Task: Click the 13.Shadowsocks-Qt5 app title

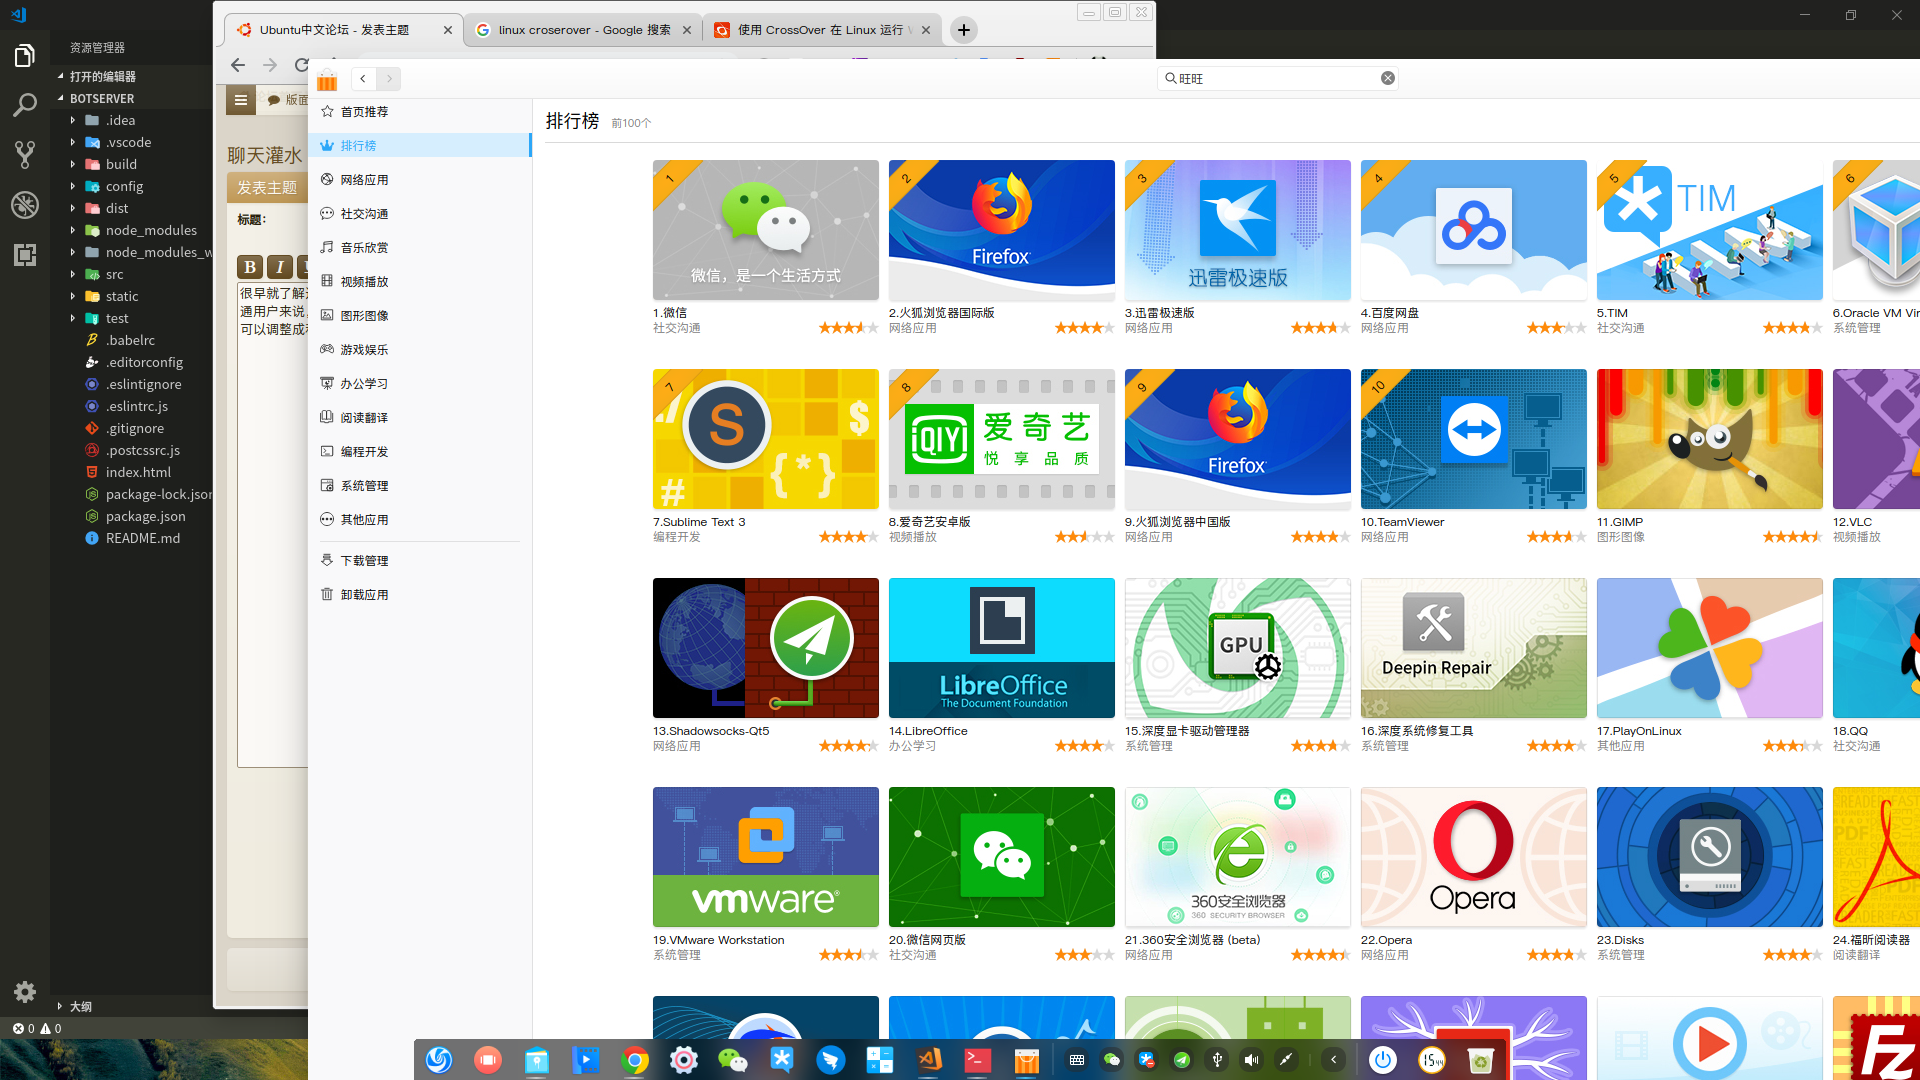Action: pos(711,731)
